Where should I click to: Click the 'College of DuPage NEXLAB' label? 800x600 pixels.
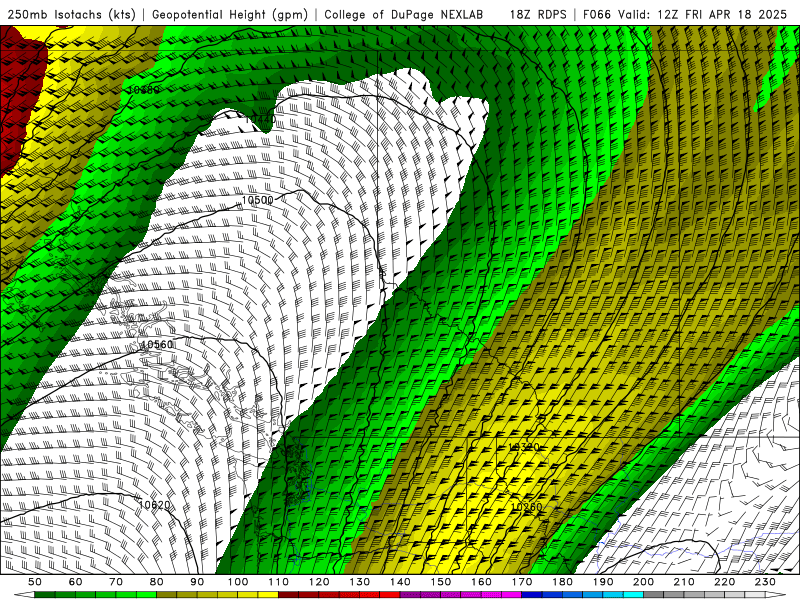tap(404, 15)
